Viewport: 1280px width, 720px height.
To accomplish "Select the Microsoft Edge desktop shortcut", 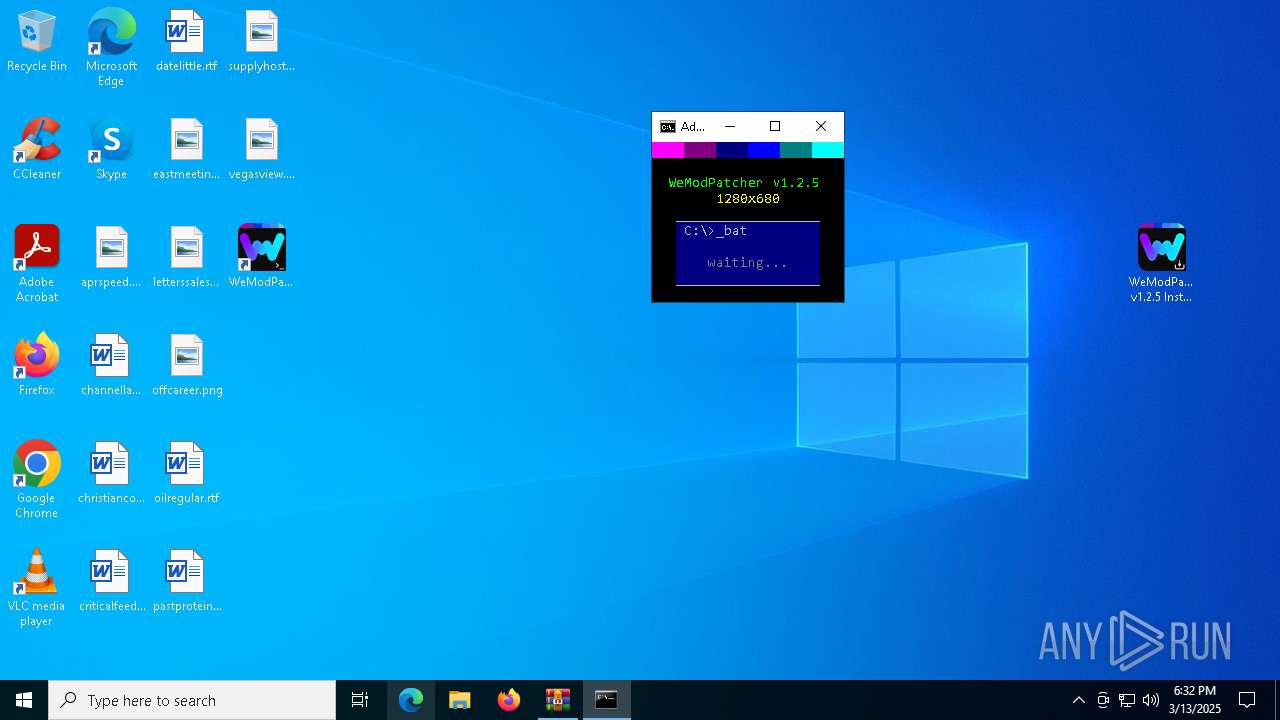I will [111, 48].
